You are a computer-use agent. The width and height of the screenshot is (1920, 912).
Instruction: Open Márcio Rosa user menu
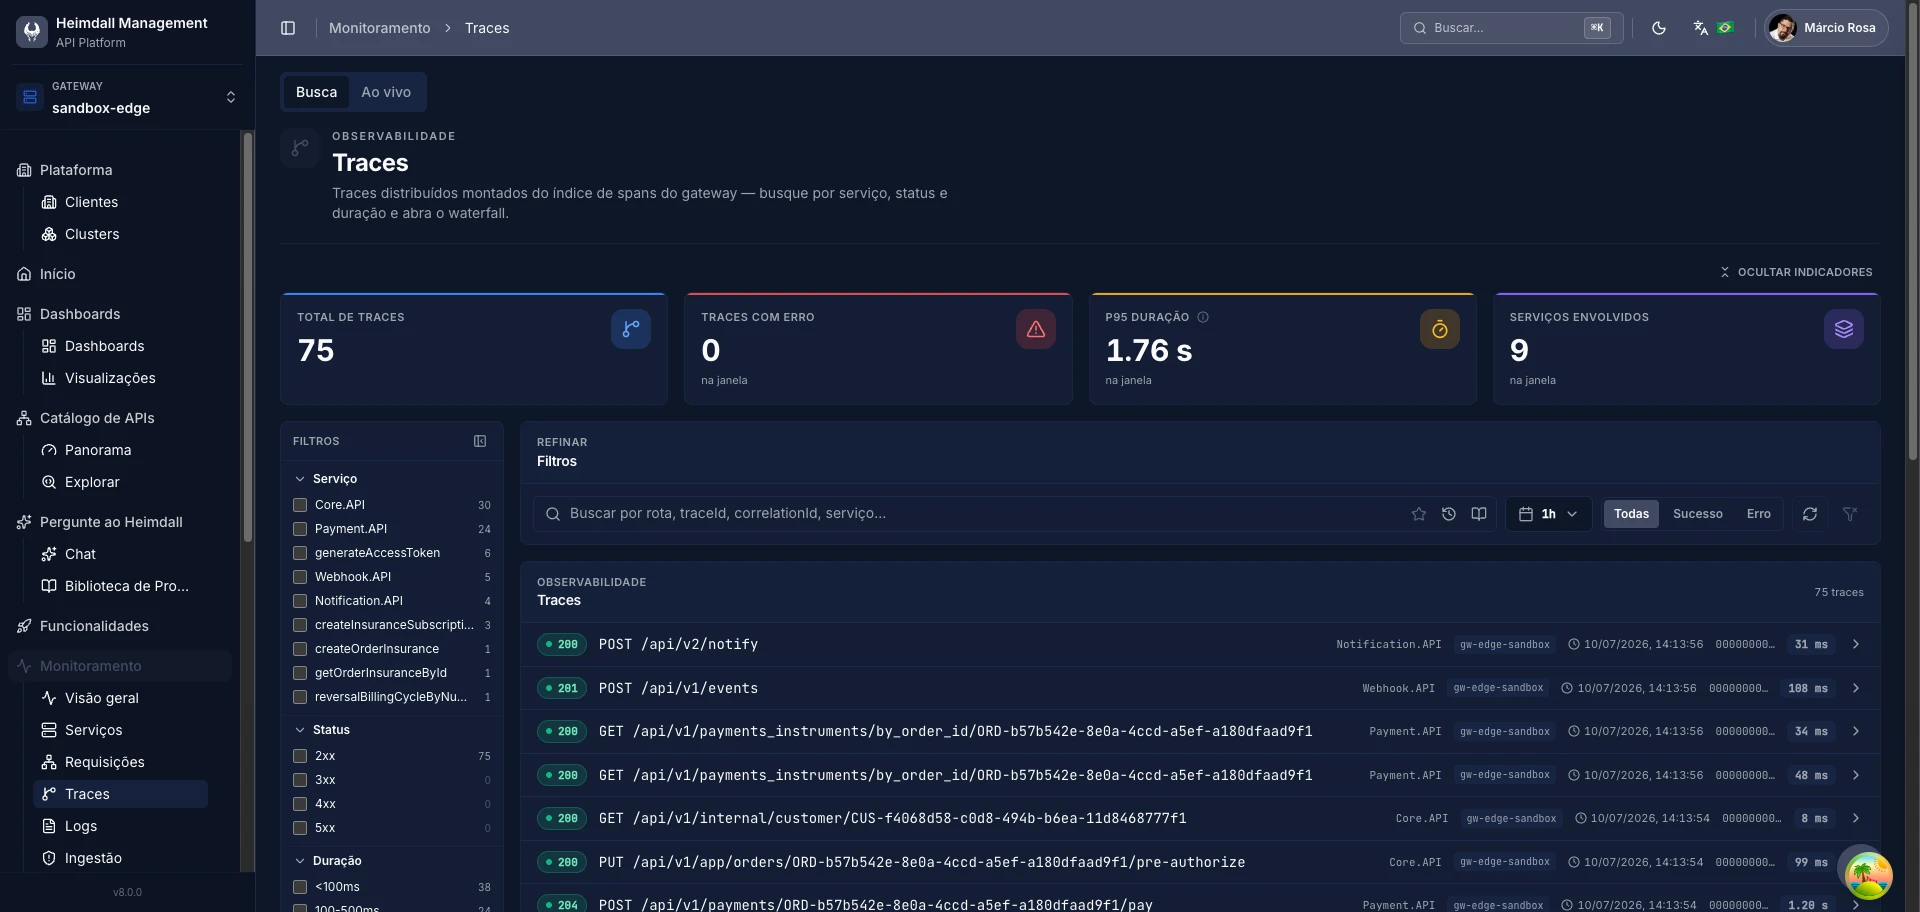1826,28
